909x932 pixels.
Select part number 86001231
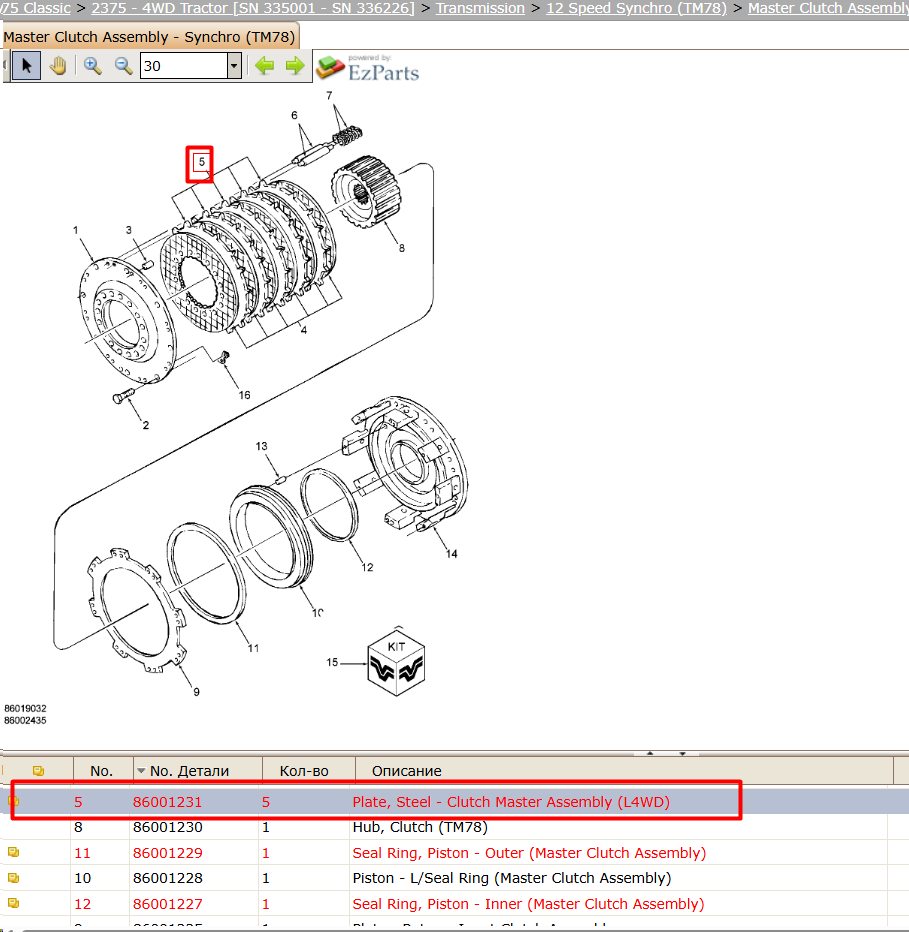pyautogui.click(x=168, y=802)
